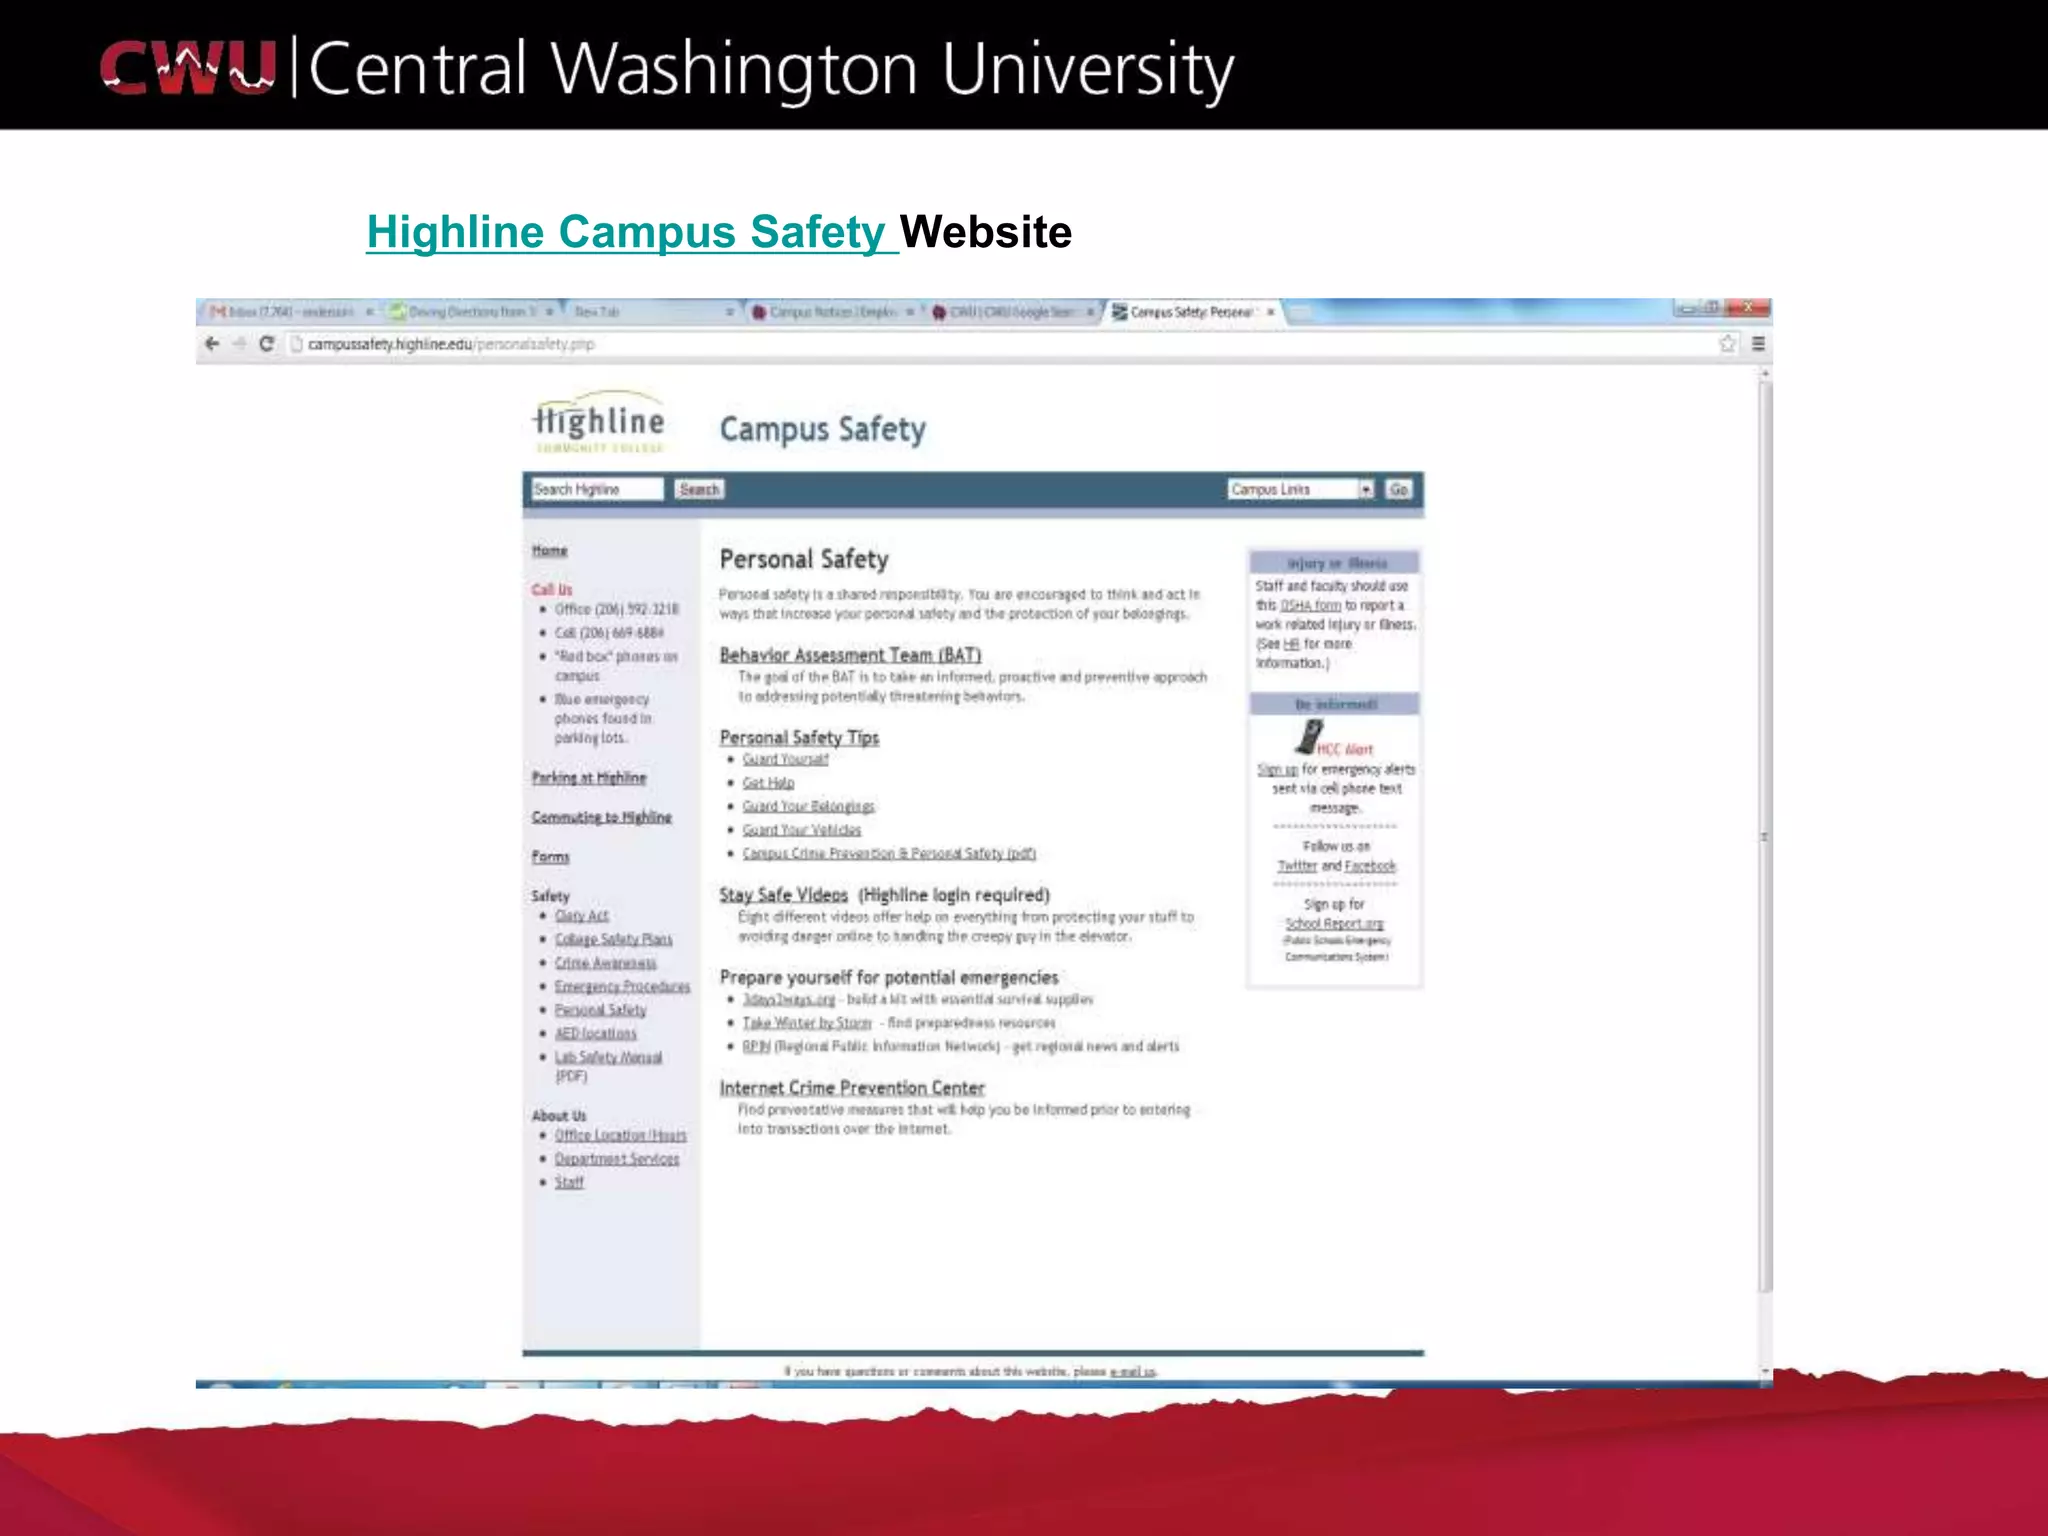Open Personal Safety sidebar link
The width and height of the screenshot is (2048, 1536).
[600, 1010]
